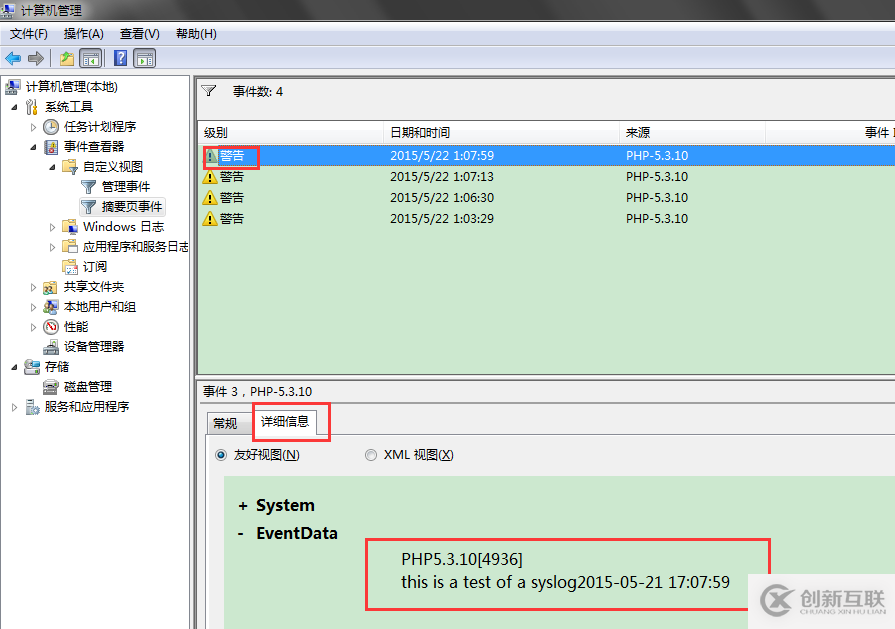The width and height of the screenshot is (895, 629).
Task: Click the 摘要页事件 funnel icon
Action: click(x=88, y=207)
